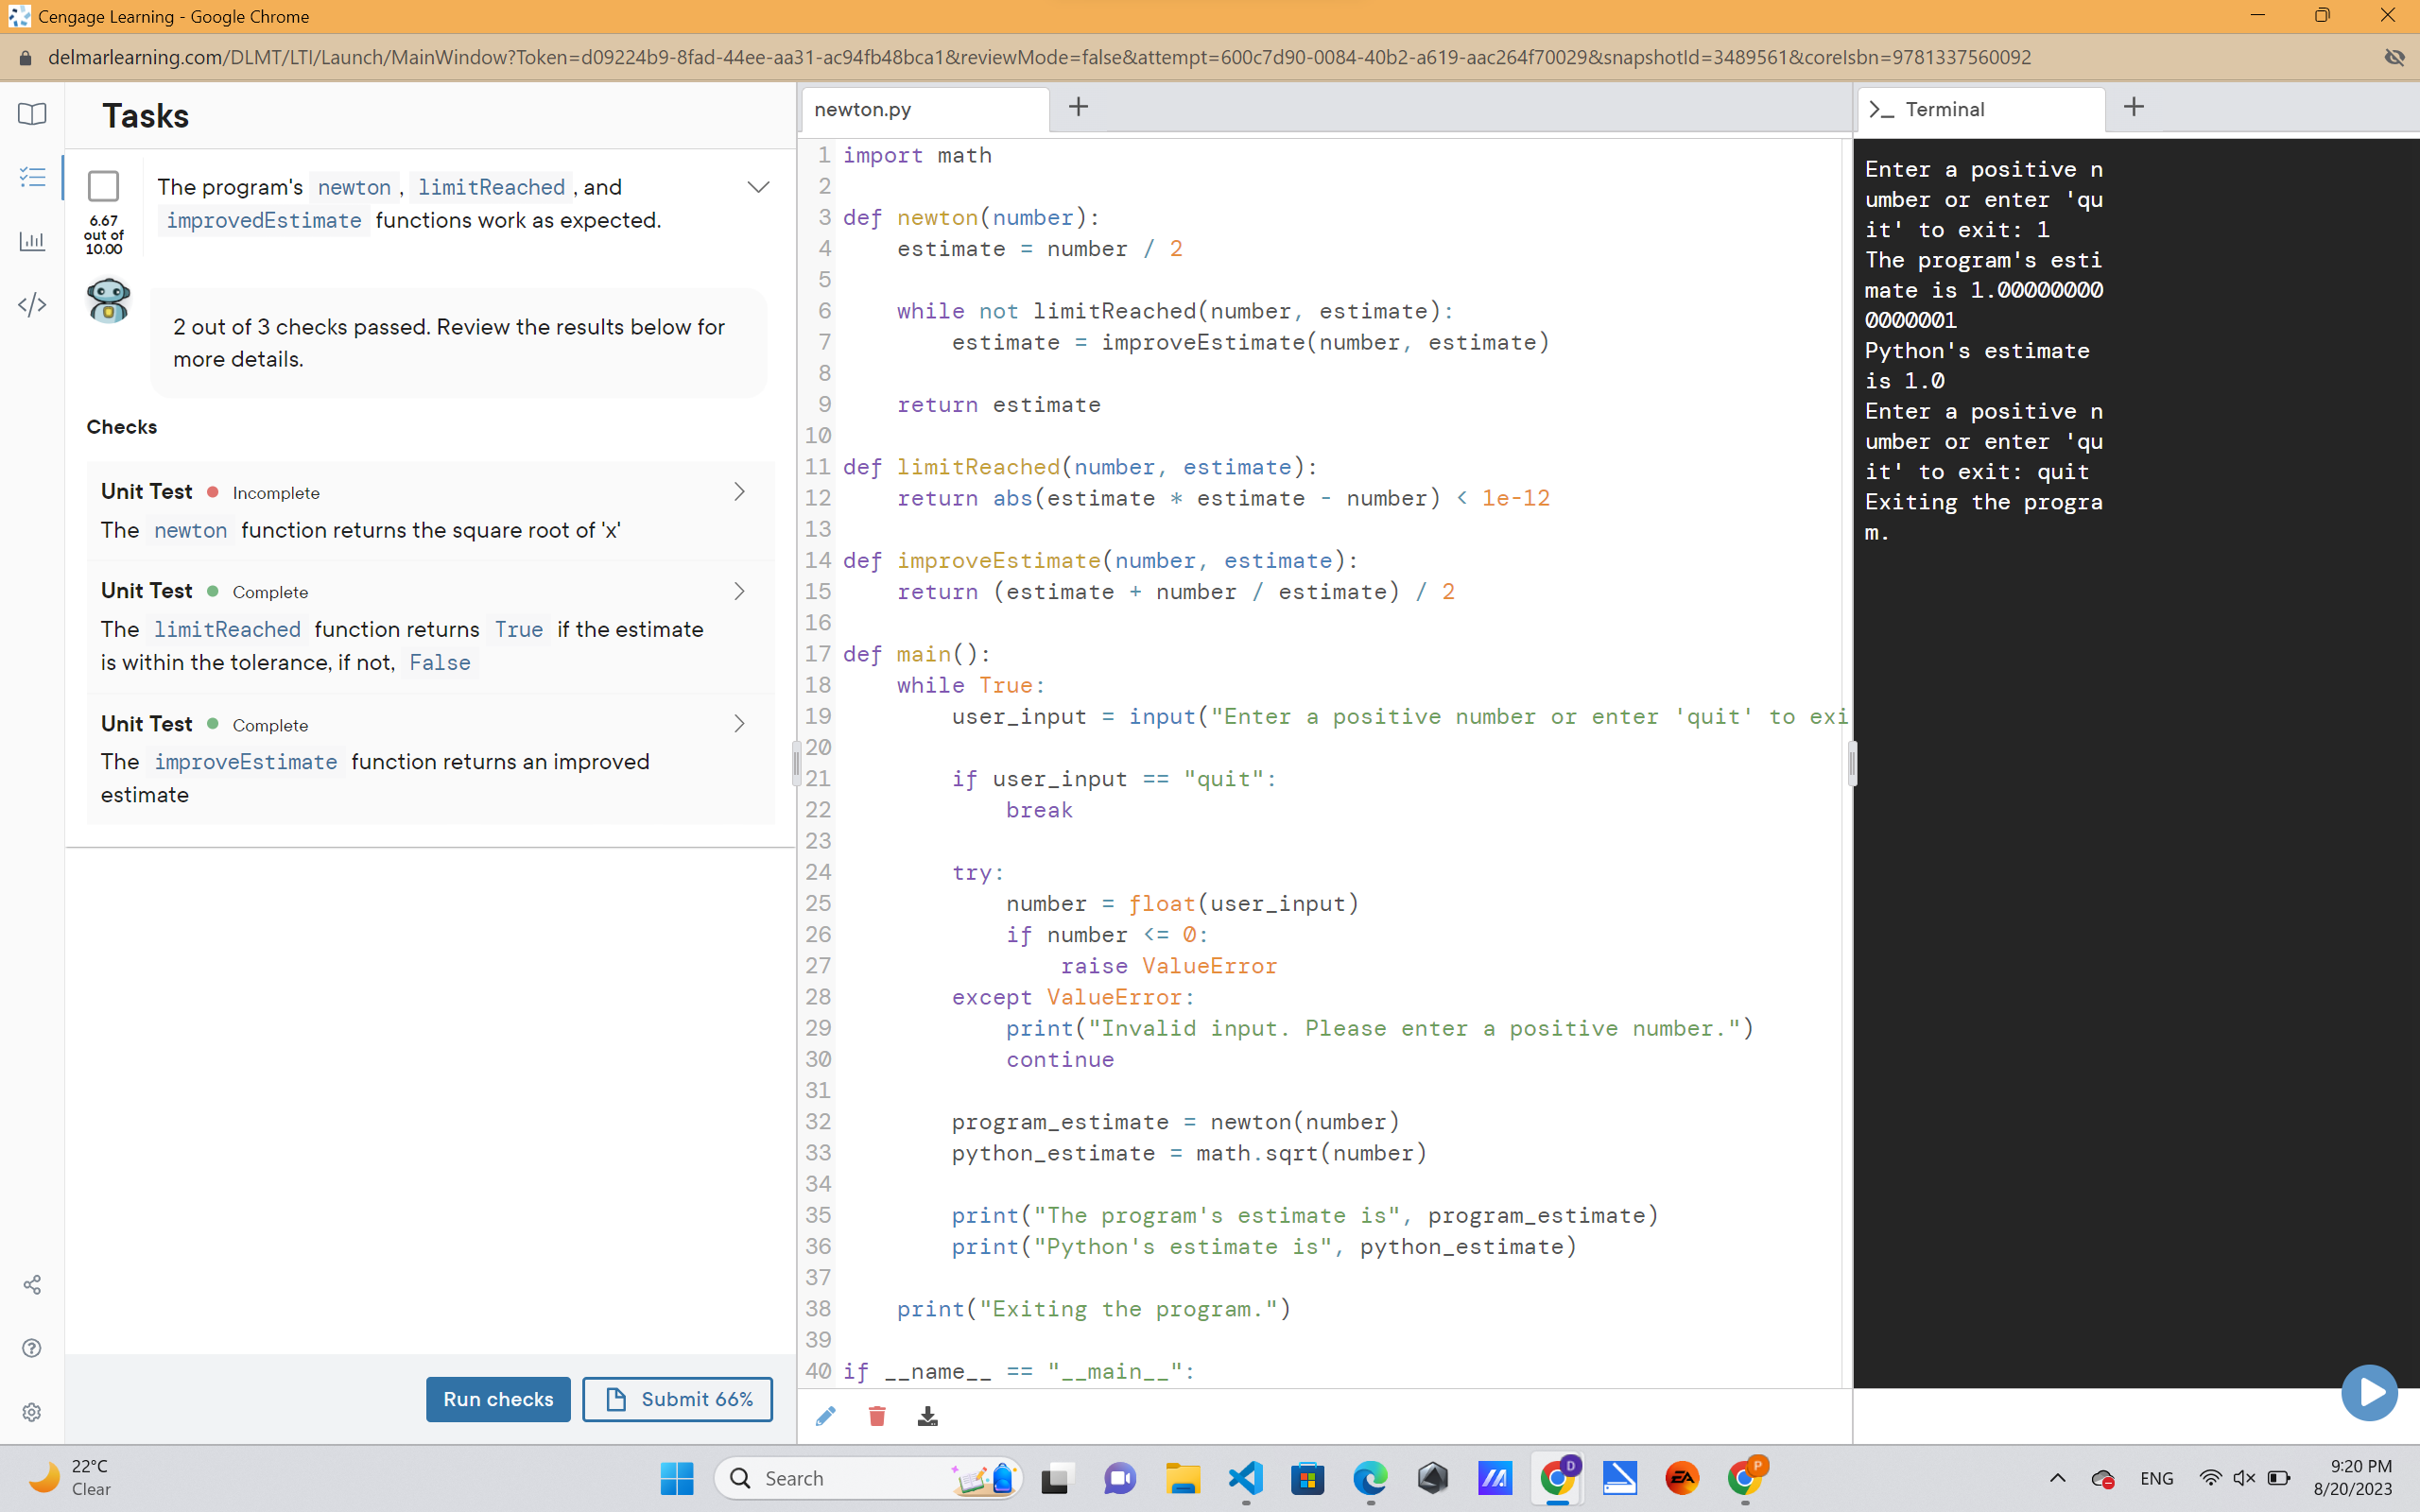Open the settings gear icon

(31, 1411)
